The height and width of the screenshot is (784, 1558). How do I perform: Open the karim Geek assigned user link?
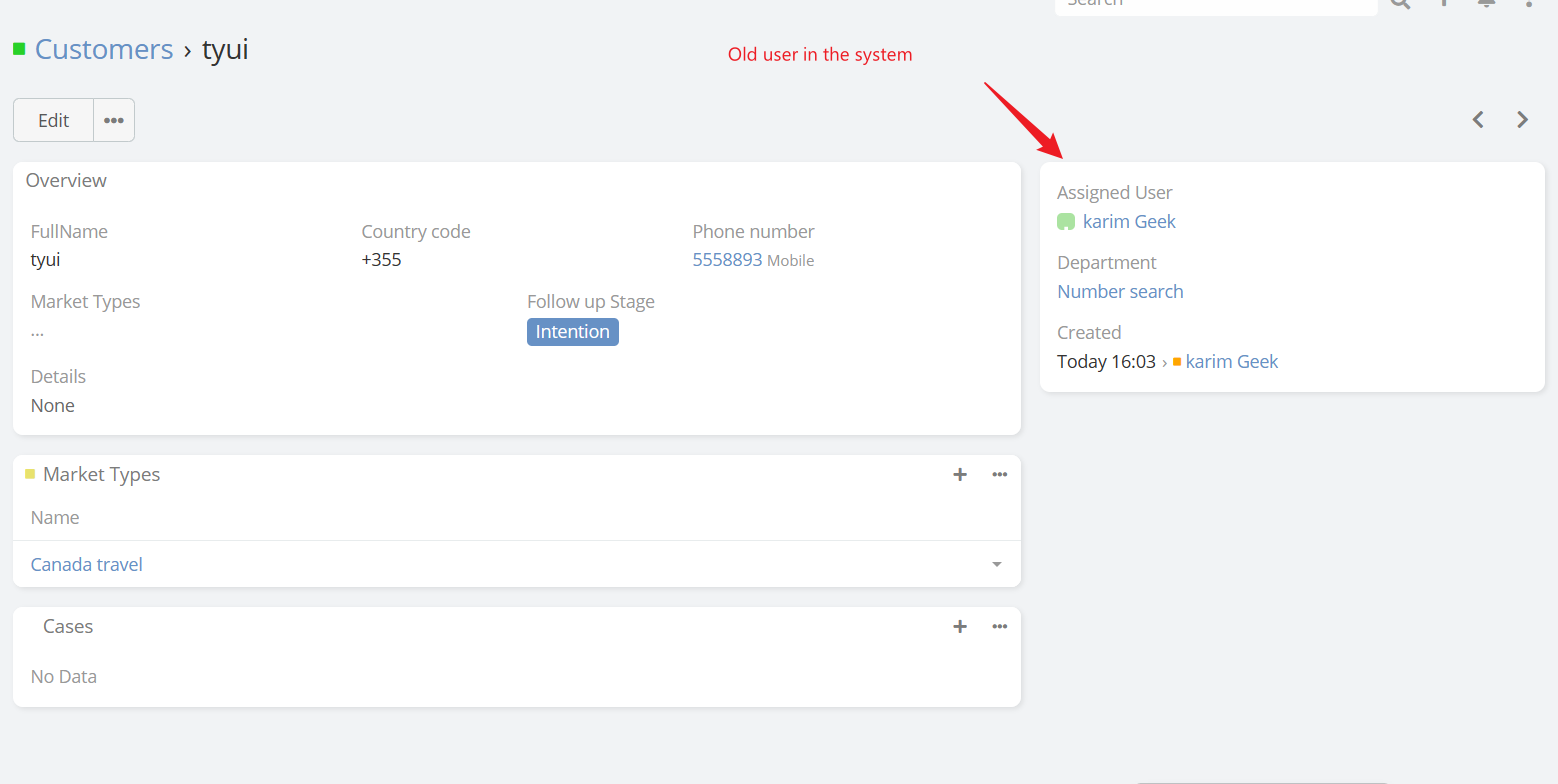point(1129,222)
